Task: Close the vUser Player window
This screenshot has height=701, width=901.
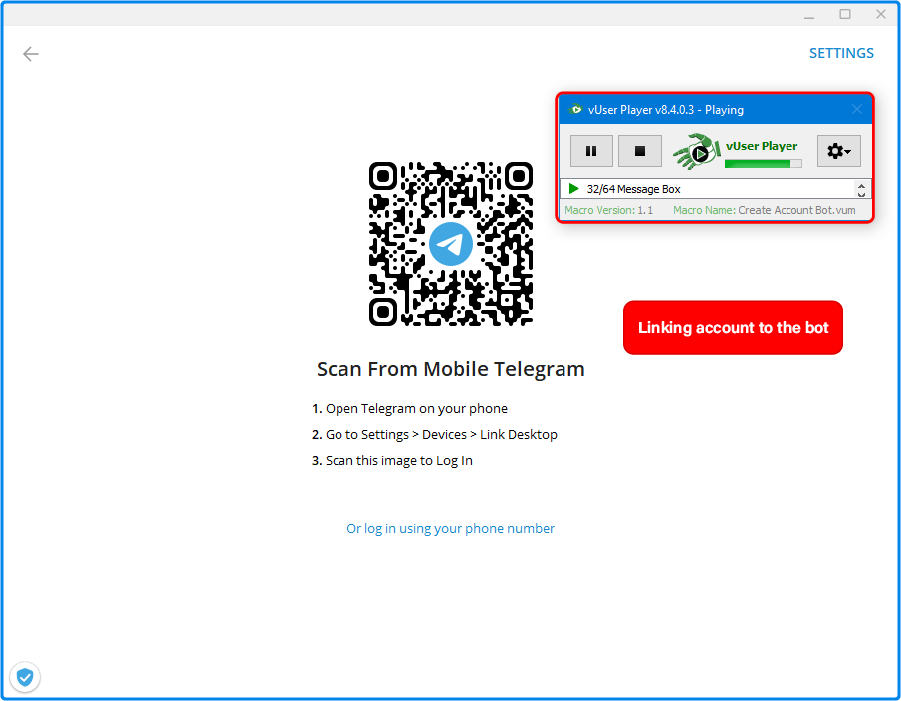Action: click(857, 109)
